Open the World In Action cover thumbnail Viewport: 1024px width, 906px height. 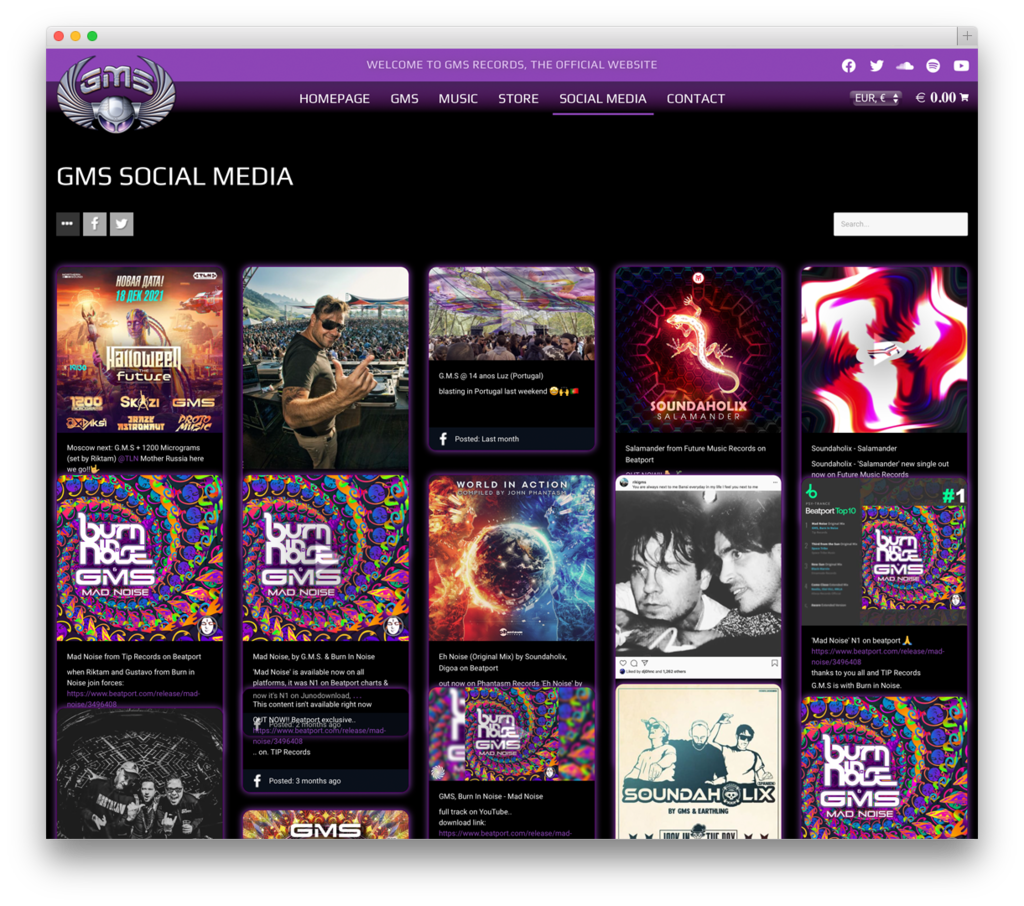pyautogui.click(x=511, y=558)
